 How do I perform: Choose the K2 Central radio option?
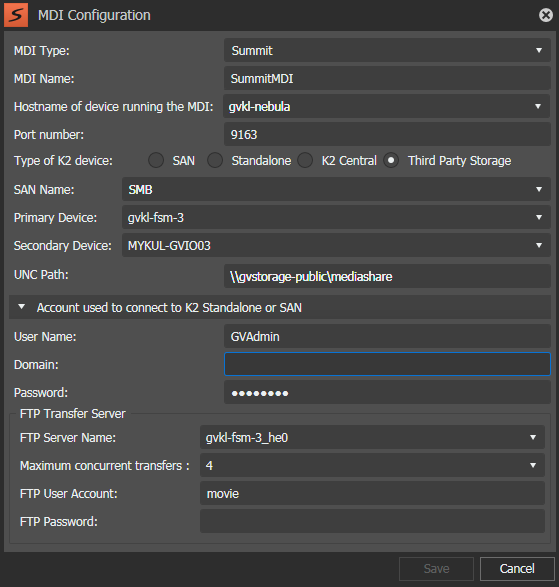click(x=305, y=161)
